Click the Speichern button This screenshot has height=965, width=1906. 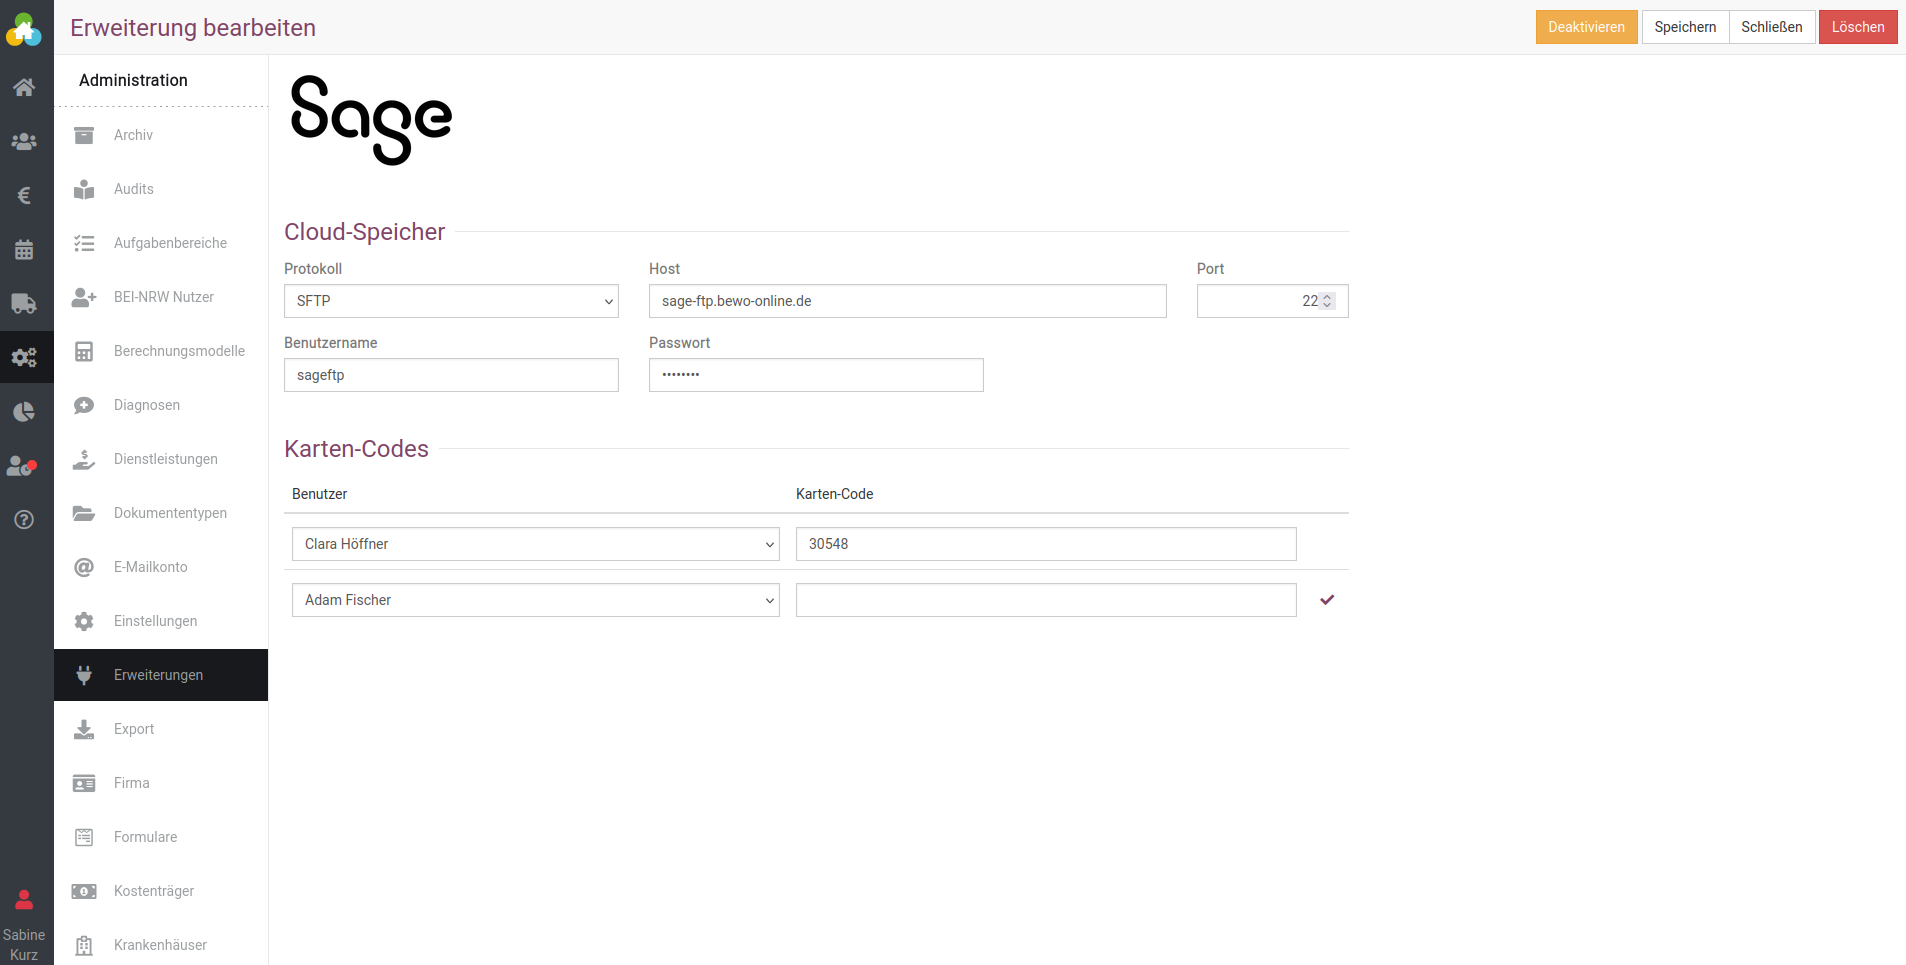(x=1685, y=27)
